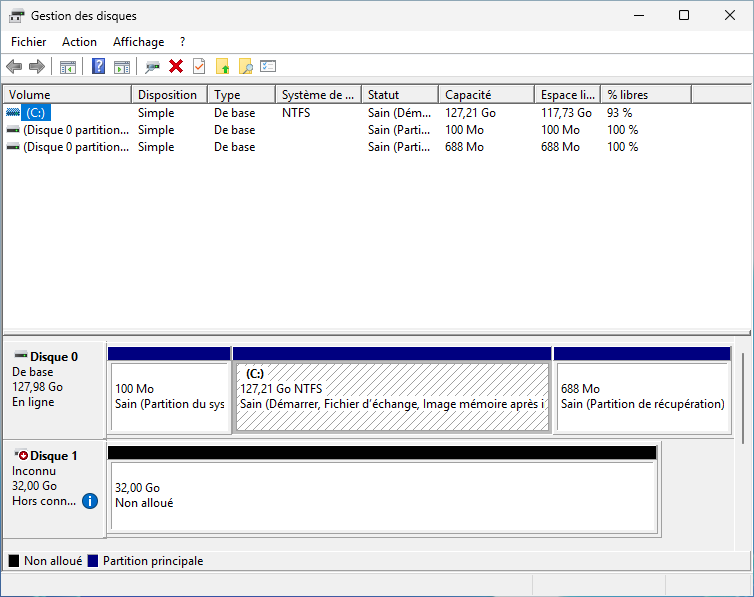Click the magnifier search folder icon

click(245, 67)
